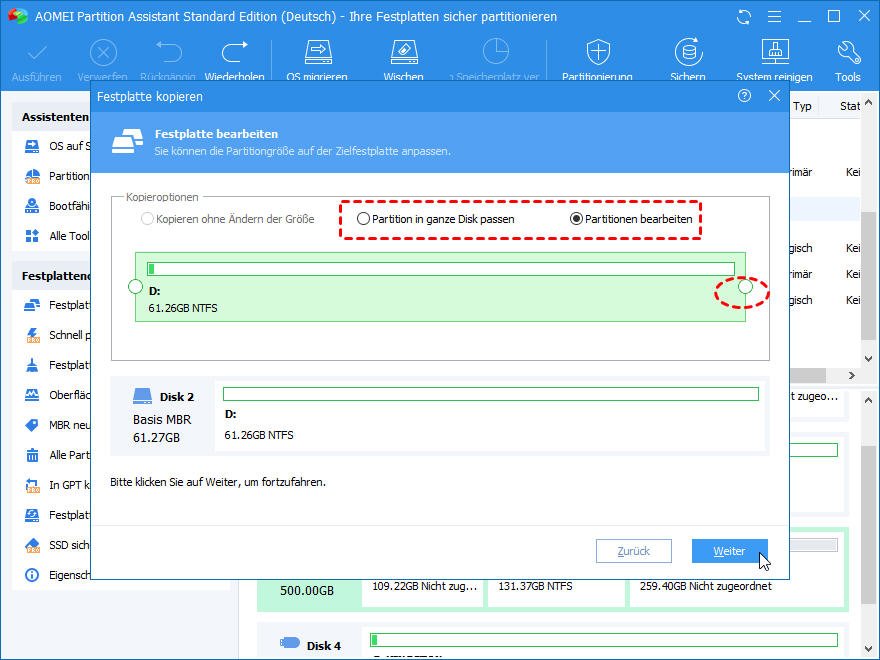Click the disk panel scroll up arrow

coord(868,400)
